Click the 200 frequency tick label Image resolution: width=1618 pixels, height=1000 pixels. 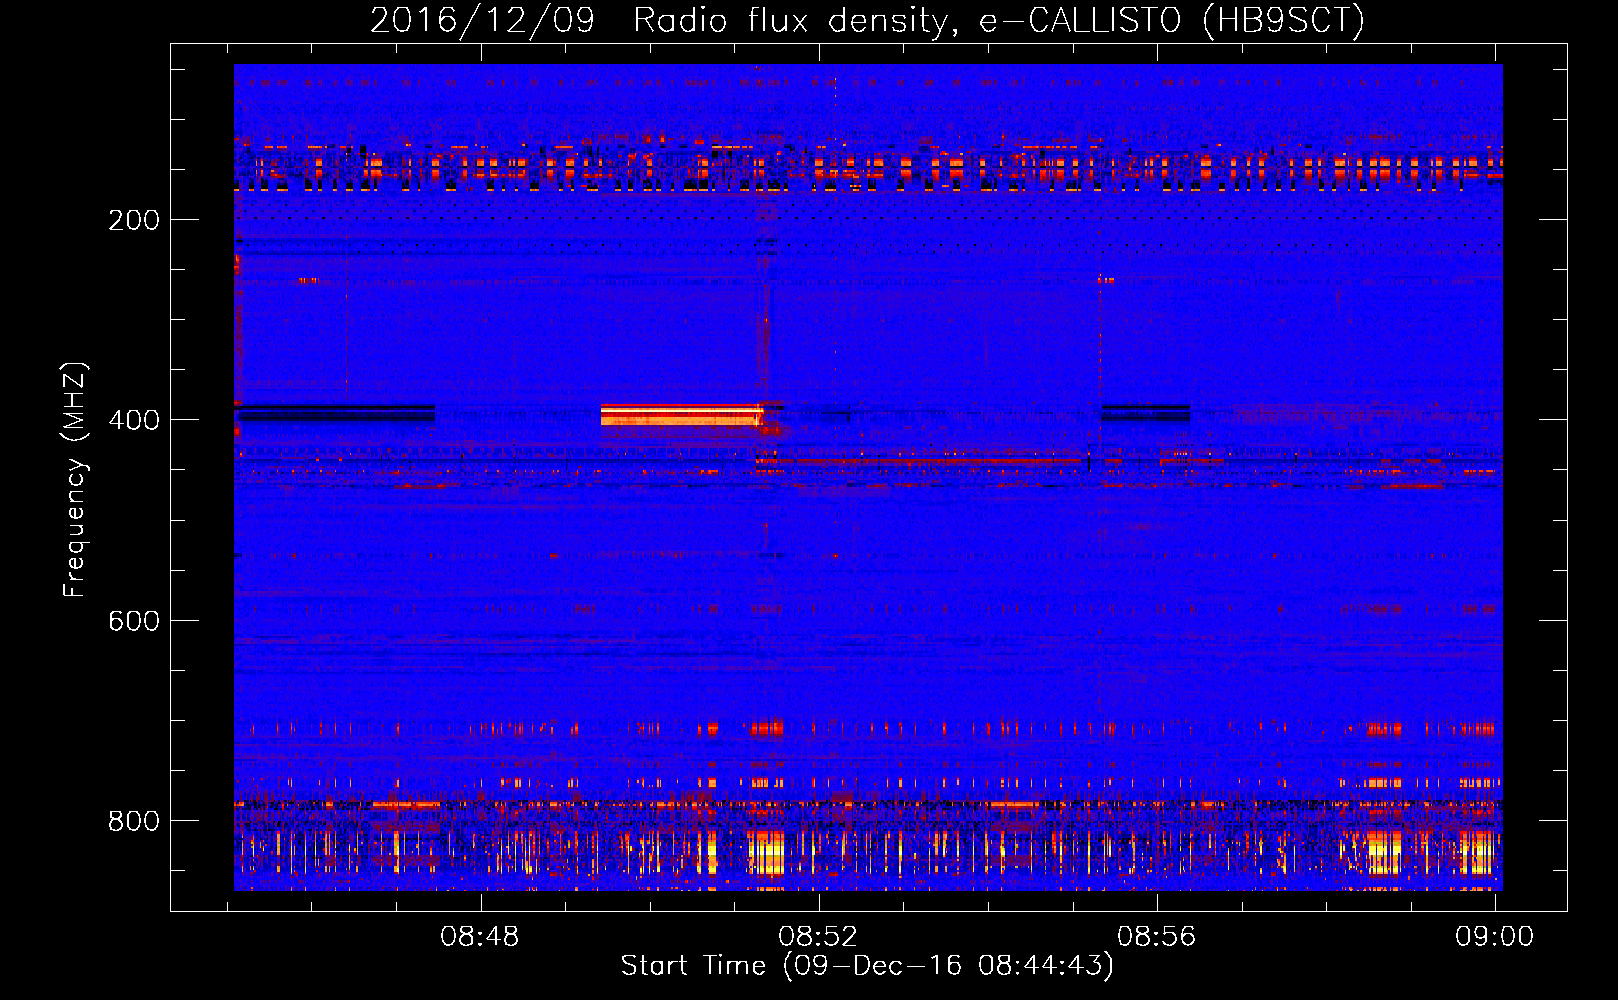click(x=134, y=220)
